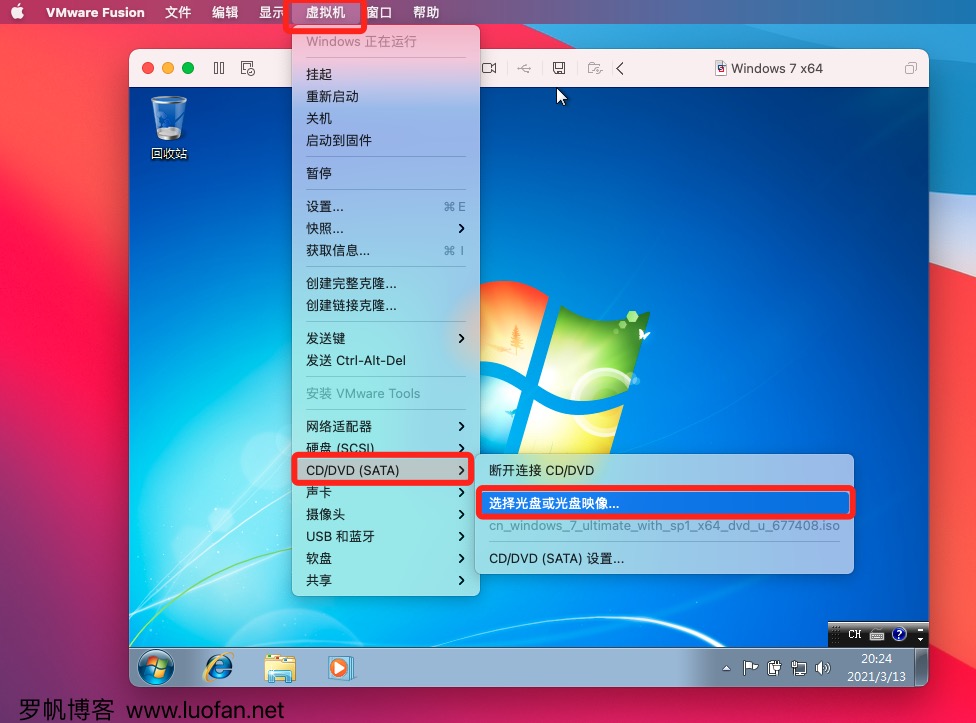Expand the 发送键 submenu
The height and width of the screenshot is (723, 976).
pos(386,338)
